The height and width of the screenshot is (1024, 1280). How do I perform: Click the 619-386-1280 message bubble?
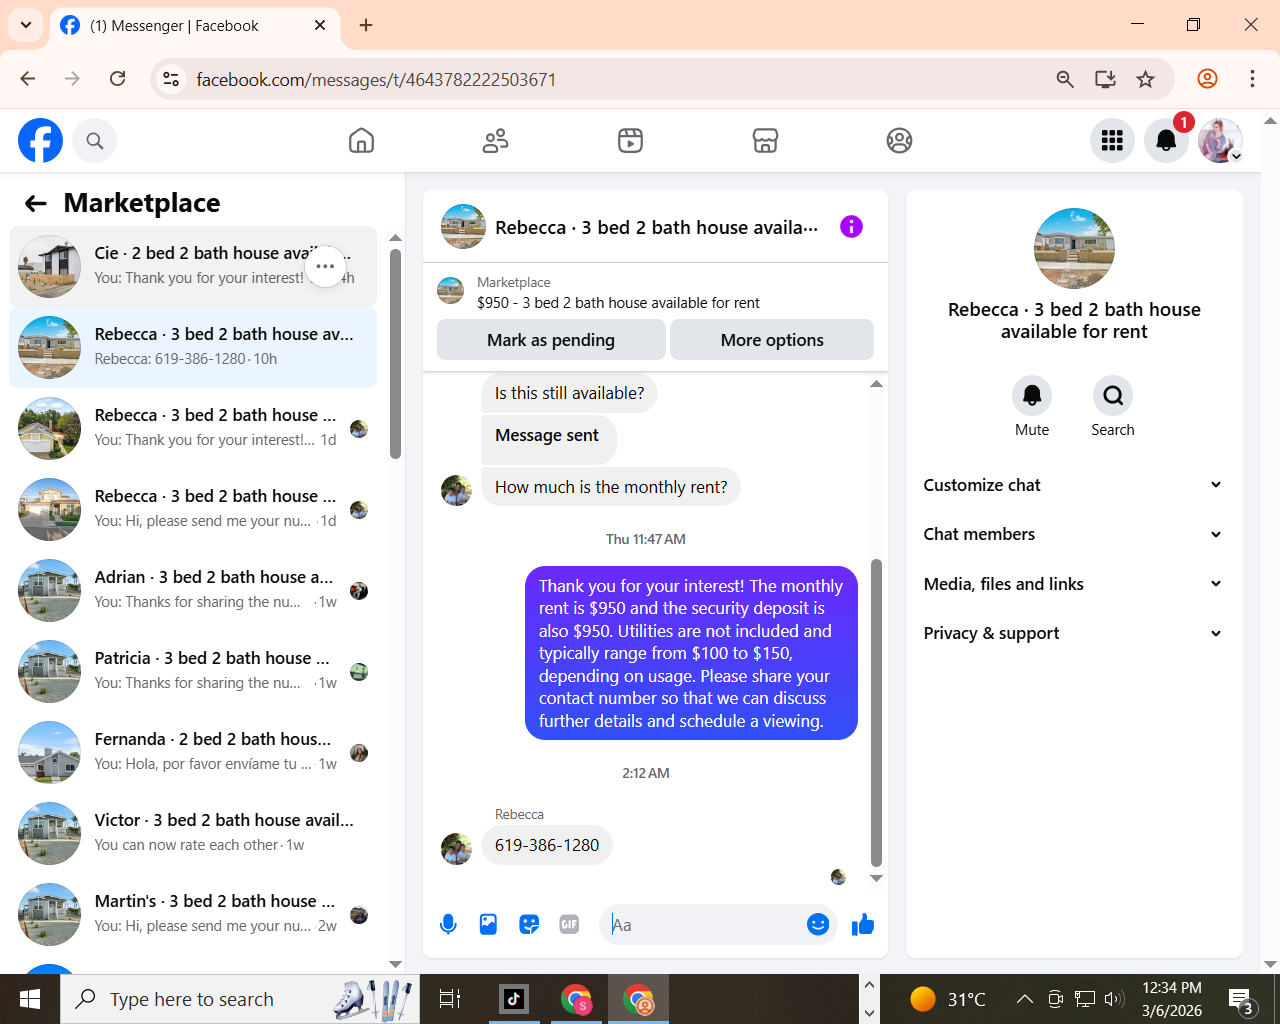(547, 845)
